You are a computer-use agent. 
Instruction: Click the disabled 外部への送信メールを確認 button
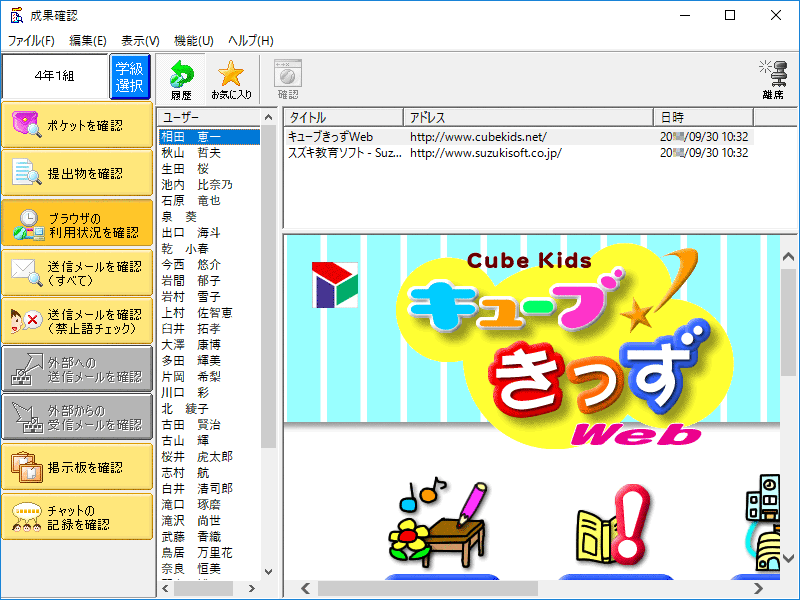(77, 369)
